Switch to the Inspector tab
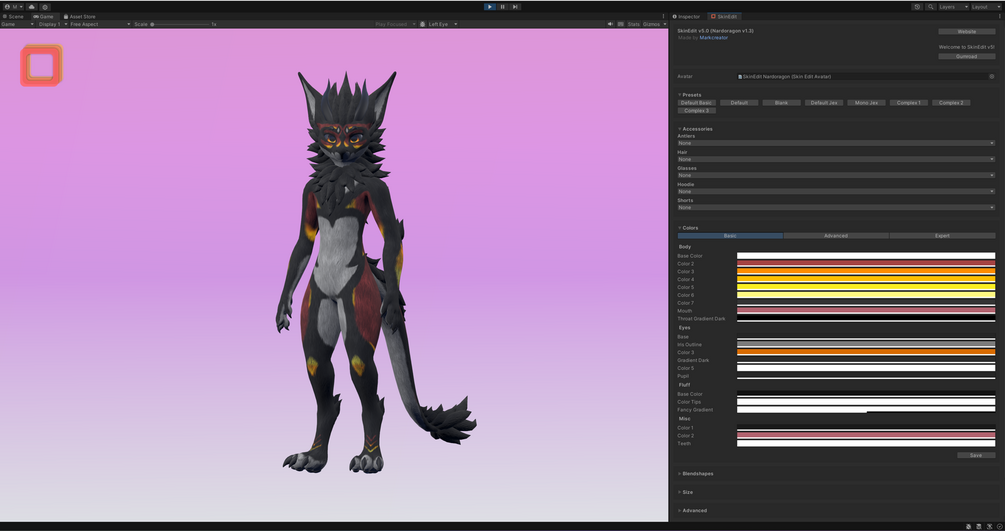Viewport: 1005px width, 531px height. coord(686,17)
